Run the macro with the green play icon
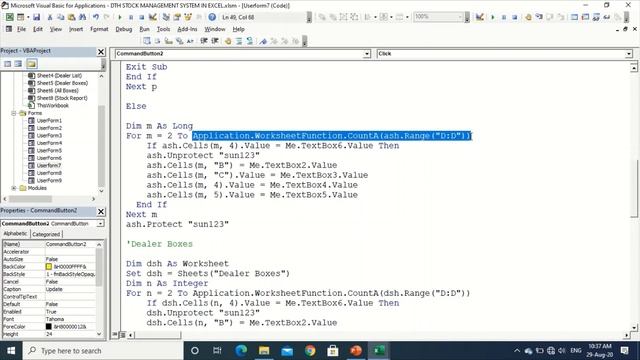 (120, 17)
